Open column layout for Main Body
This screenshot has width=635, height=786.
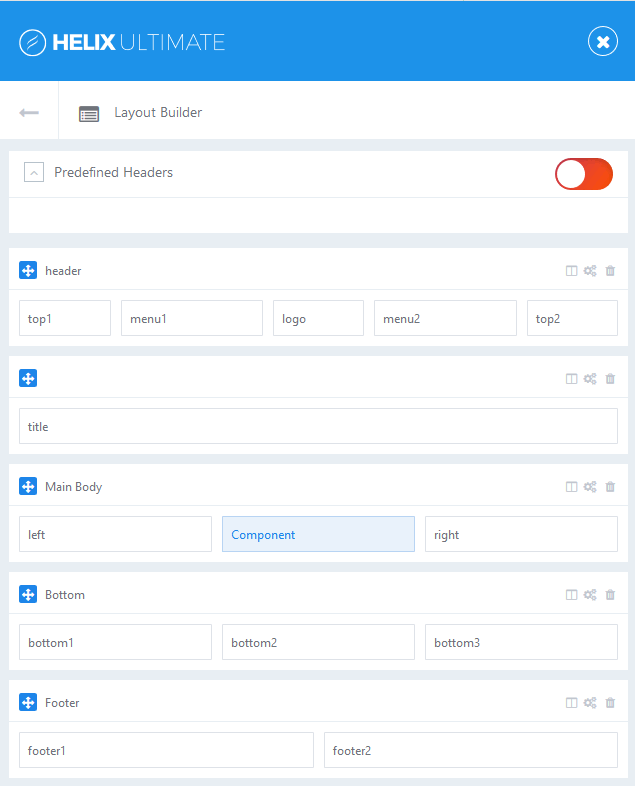571,487
